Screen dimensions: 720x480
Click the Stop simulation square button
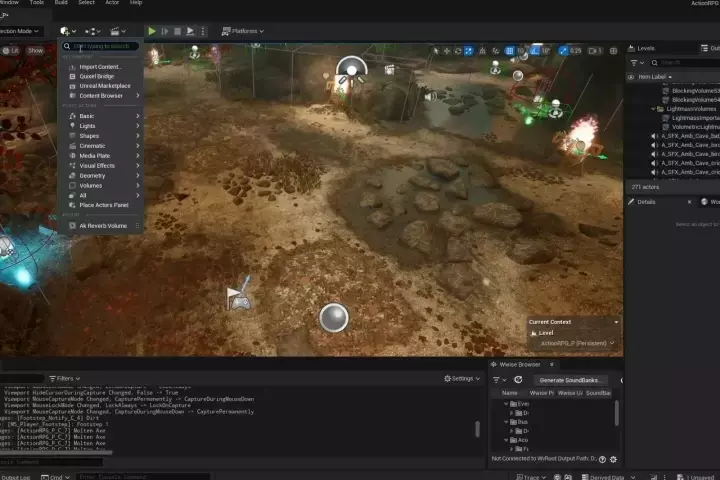[x=177, y=31]
